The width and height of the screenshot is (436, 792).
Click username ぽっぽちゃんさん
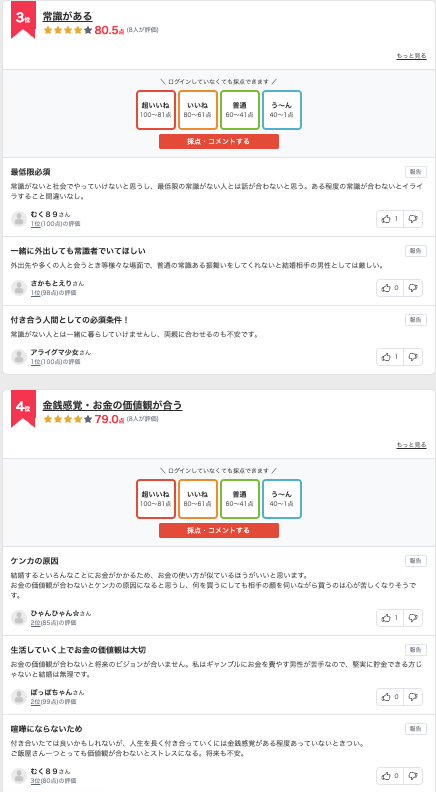point(58,692)
